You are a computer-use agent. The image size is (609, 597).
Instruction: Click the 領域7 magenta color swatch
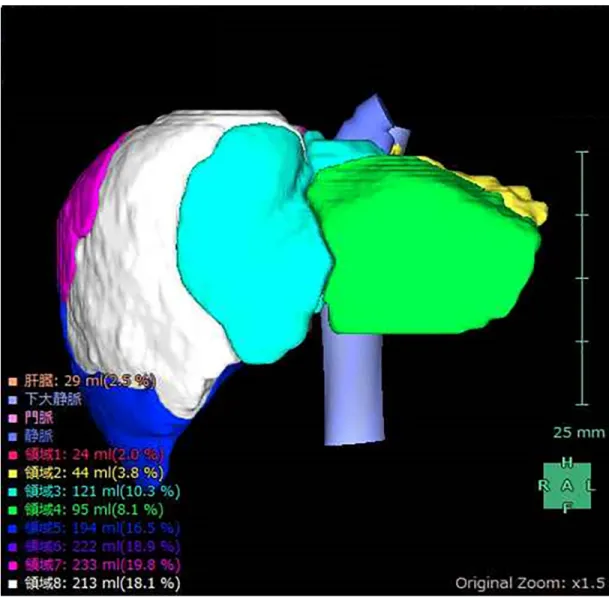pyautogui.click(x=13, y=566)
